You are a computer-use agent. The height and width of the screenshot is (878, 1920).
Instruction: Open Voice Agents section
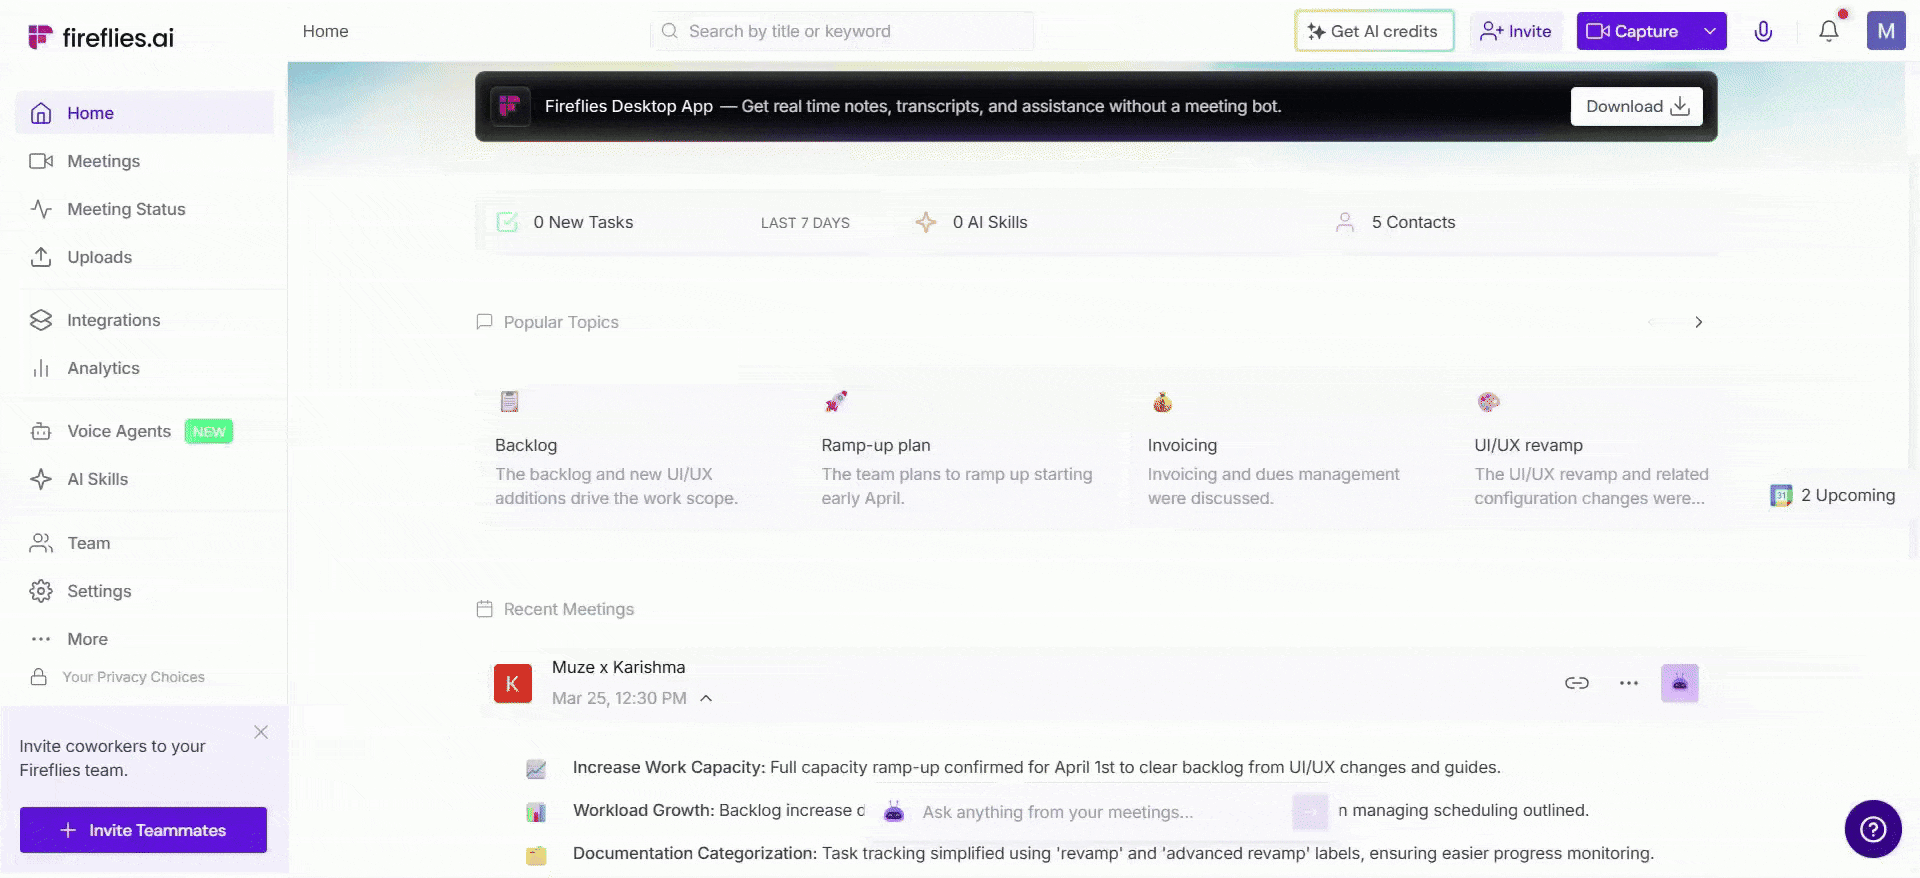click(x=145, y=431)
